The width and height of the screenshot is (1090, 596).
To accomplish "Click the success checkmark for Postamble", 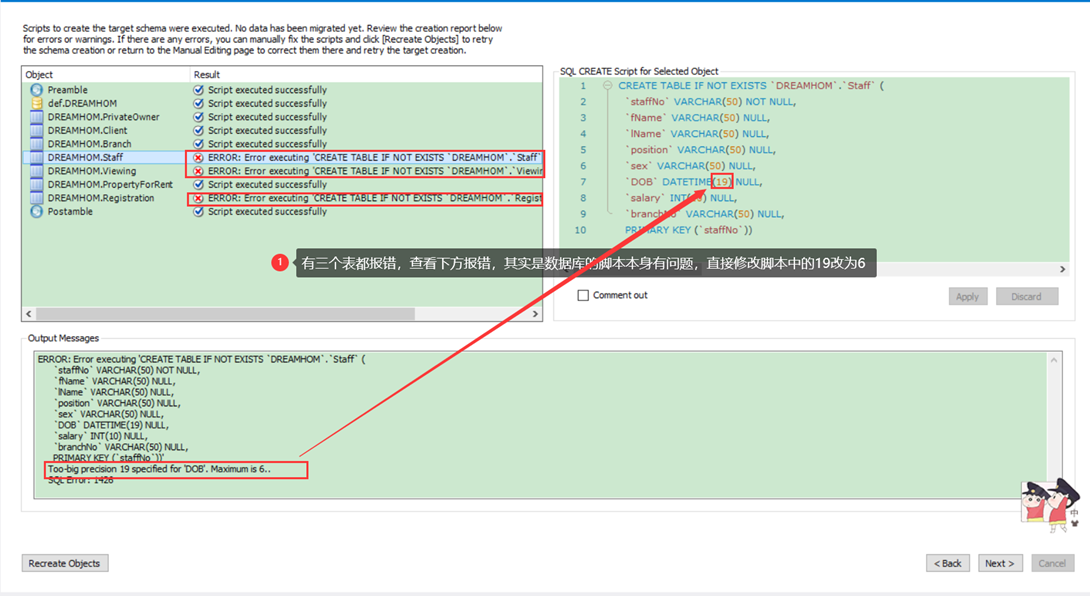I will click(x=199, y=213).
